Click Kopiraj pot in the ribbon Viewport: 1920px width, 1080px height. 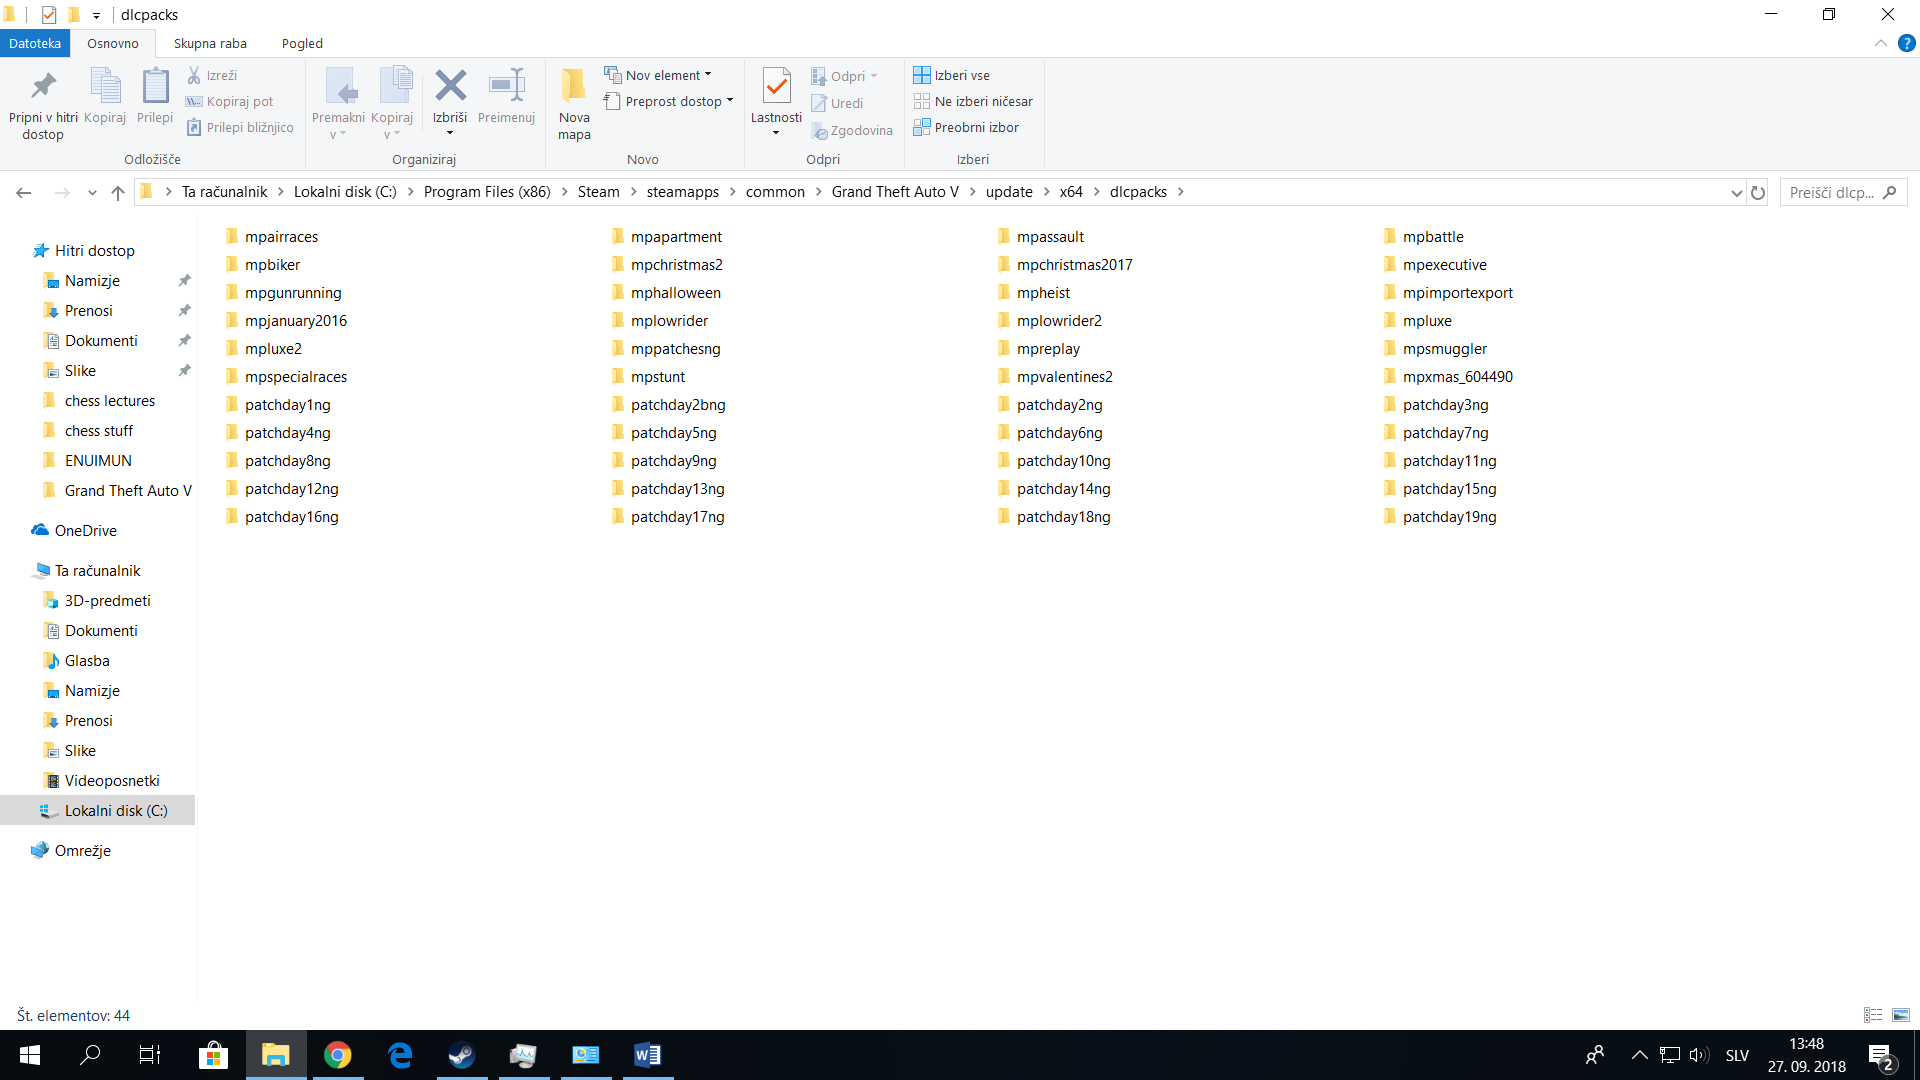pos(230,101)
